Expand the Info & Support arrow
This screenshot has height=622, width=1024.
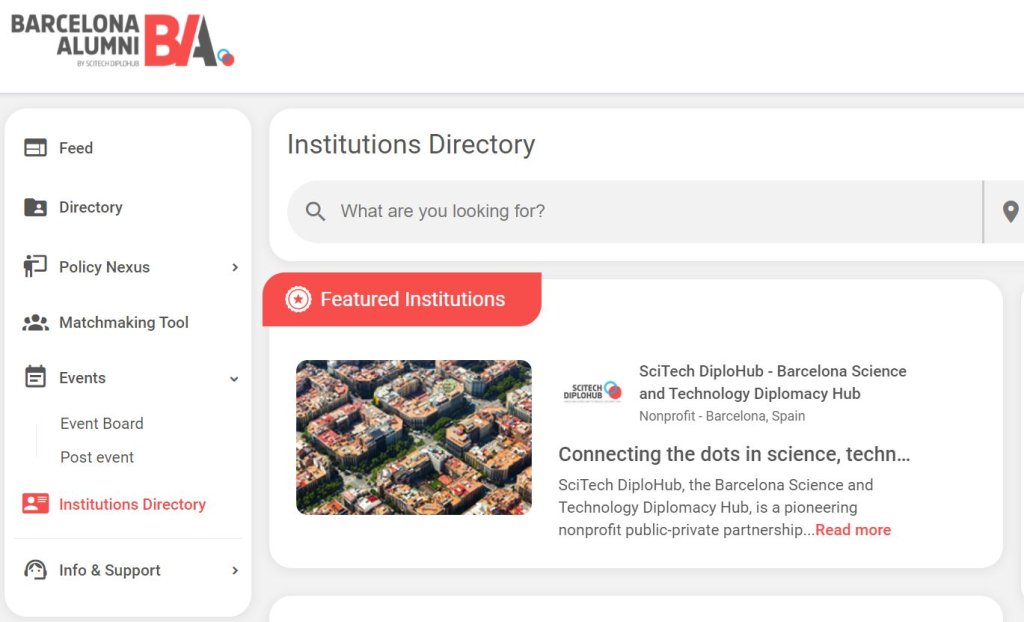(x=235, y=570)
